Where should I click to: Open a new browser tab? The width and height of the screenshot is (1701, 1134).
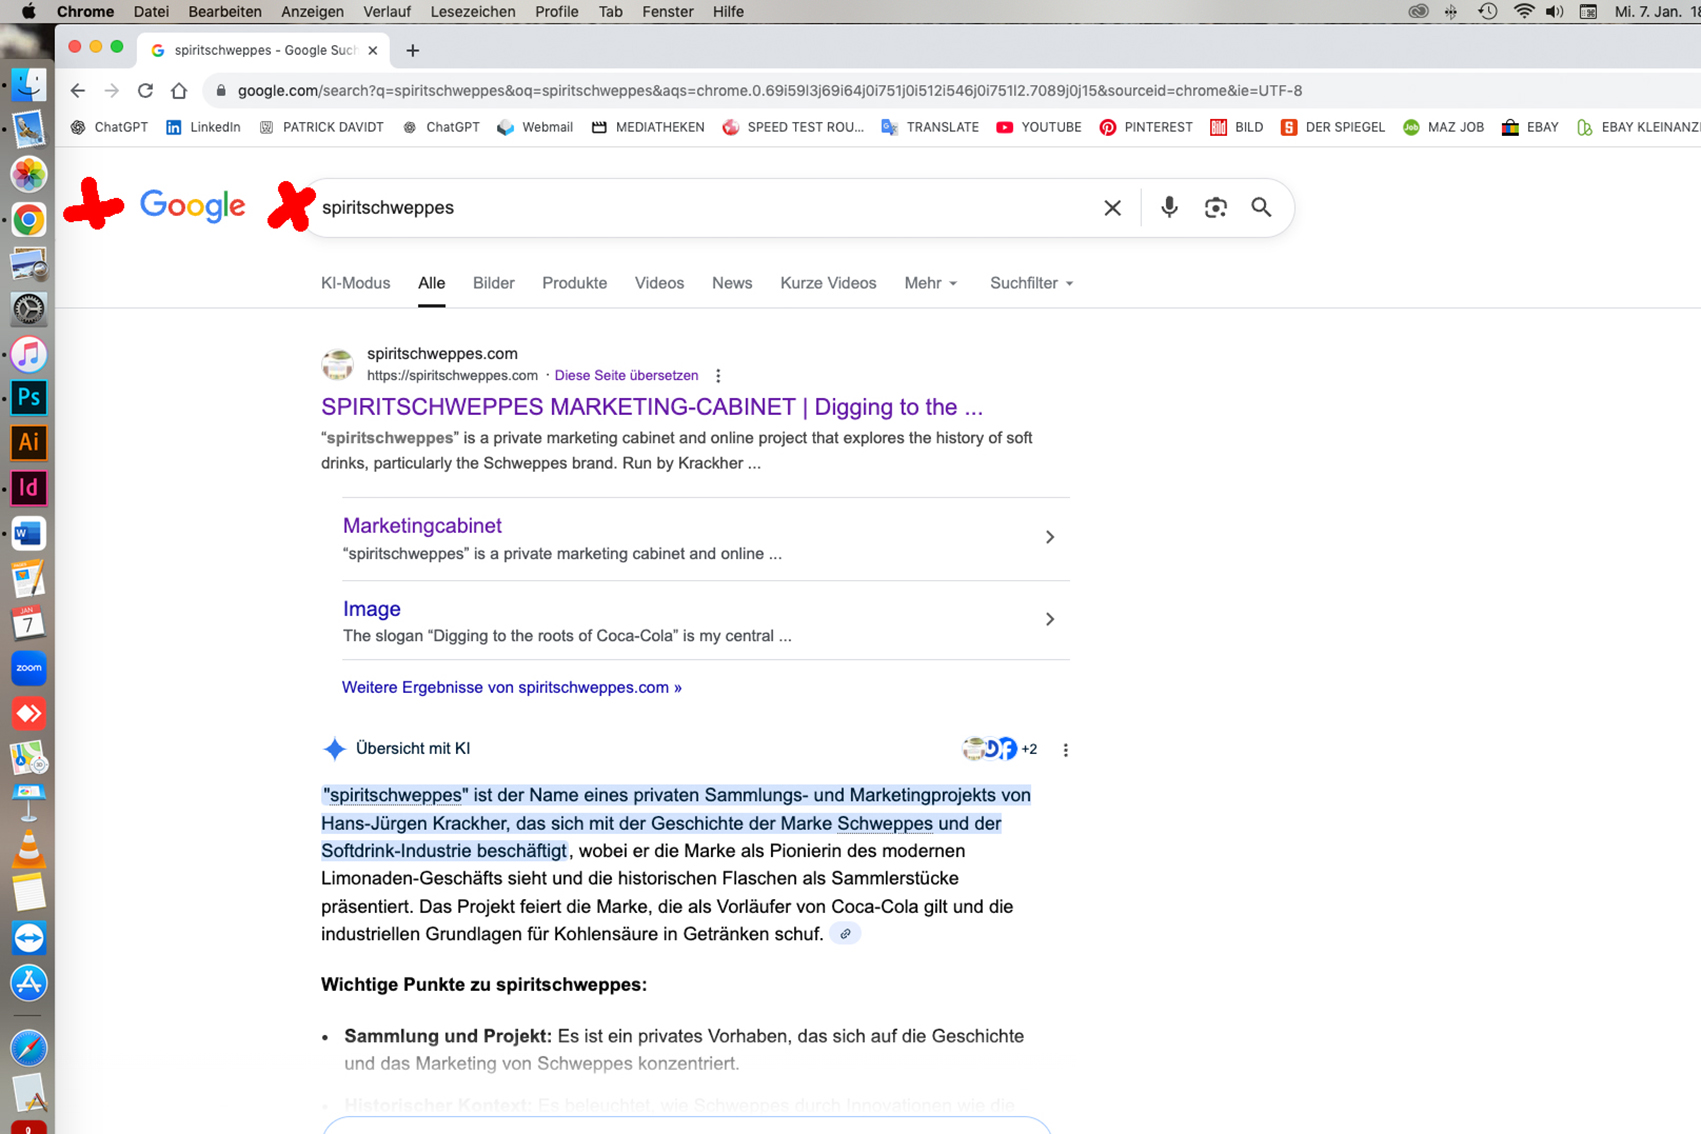point(413,50)
